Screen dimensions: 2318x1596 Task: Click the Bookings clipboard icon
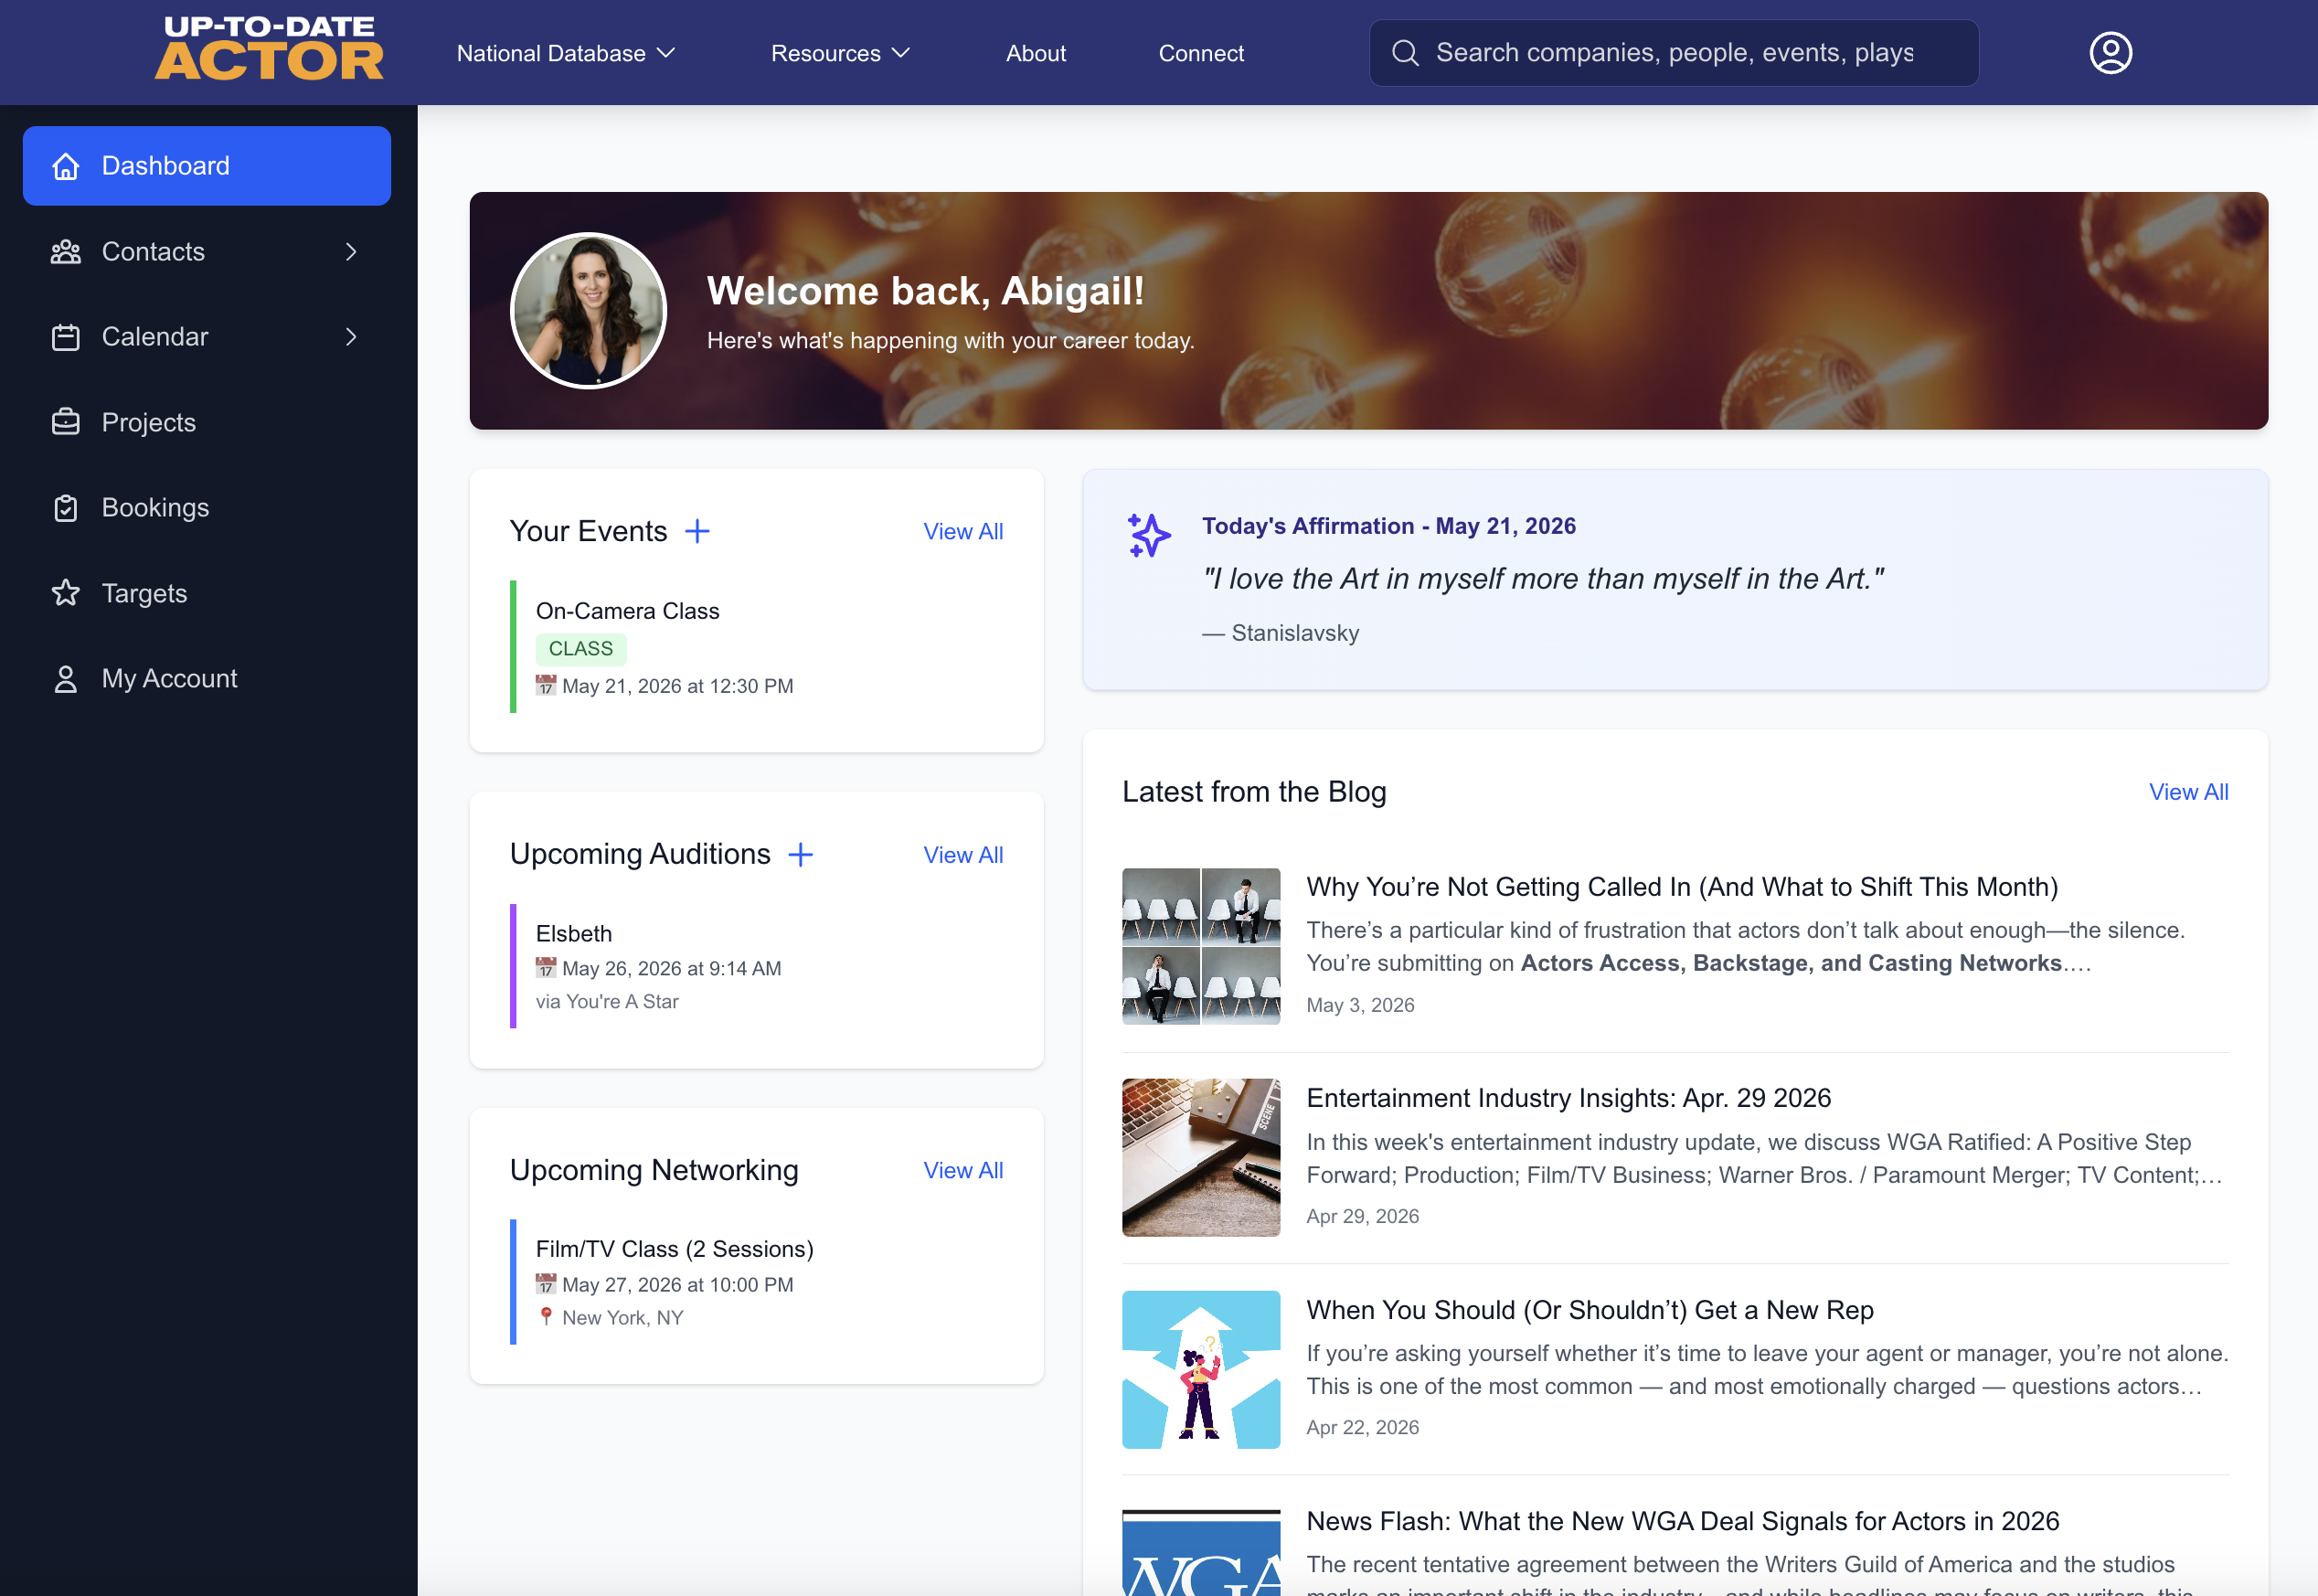pos(66,508)
